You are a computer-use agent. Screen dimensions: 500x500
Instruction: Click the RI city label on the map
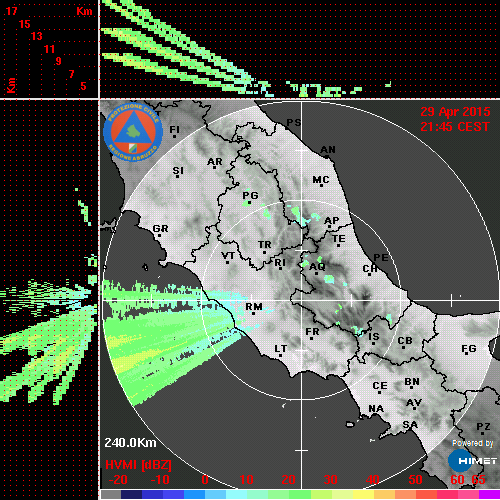(x=280, y=263)
